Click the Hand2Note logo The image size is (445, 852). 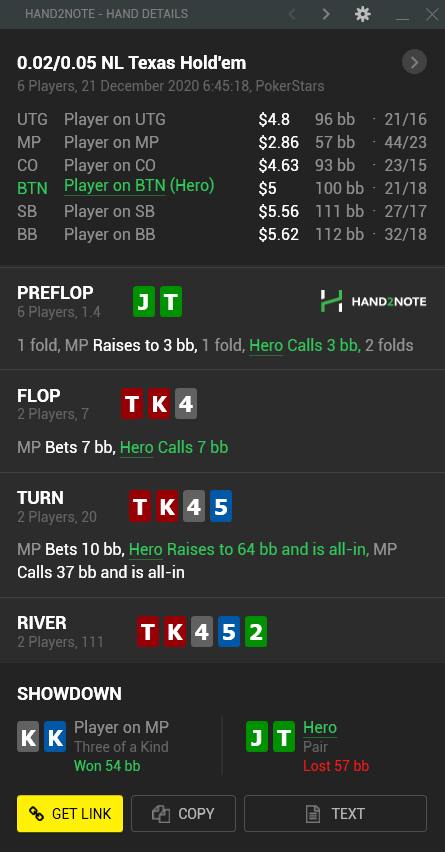coord(373,301)
